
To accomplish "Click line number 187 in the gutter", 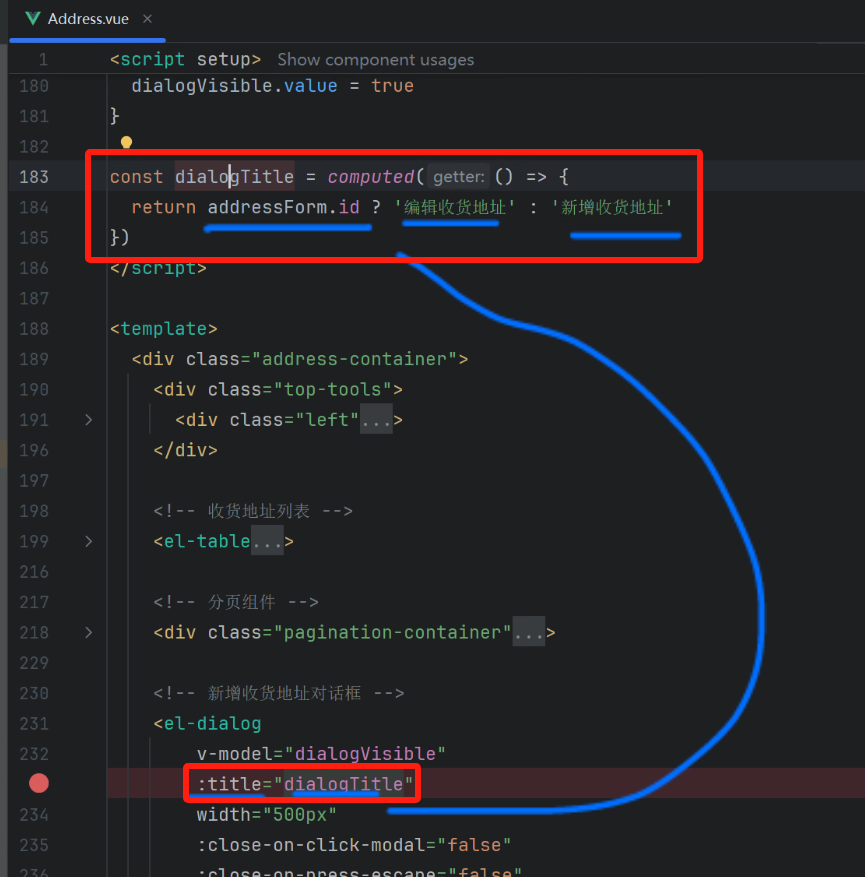I will (x=34, y=298).
